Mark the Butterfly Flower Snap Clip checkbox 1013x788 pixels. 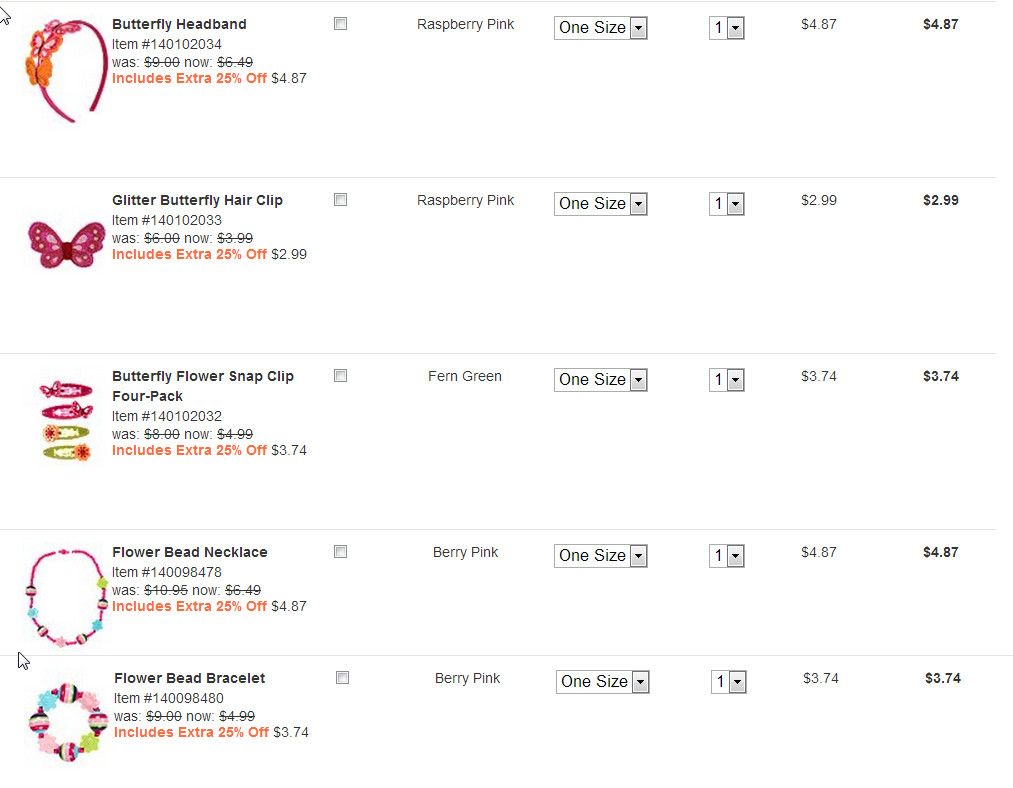pyautogui.click(x=340, y=376)
